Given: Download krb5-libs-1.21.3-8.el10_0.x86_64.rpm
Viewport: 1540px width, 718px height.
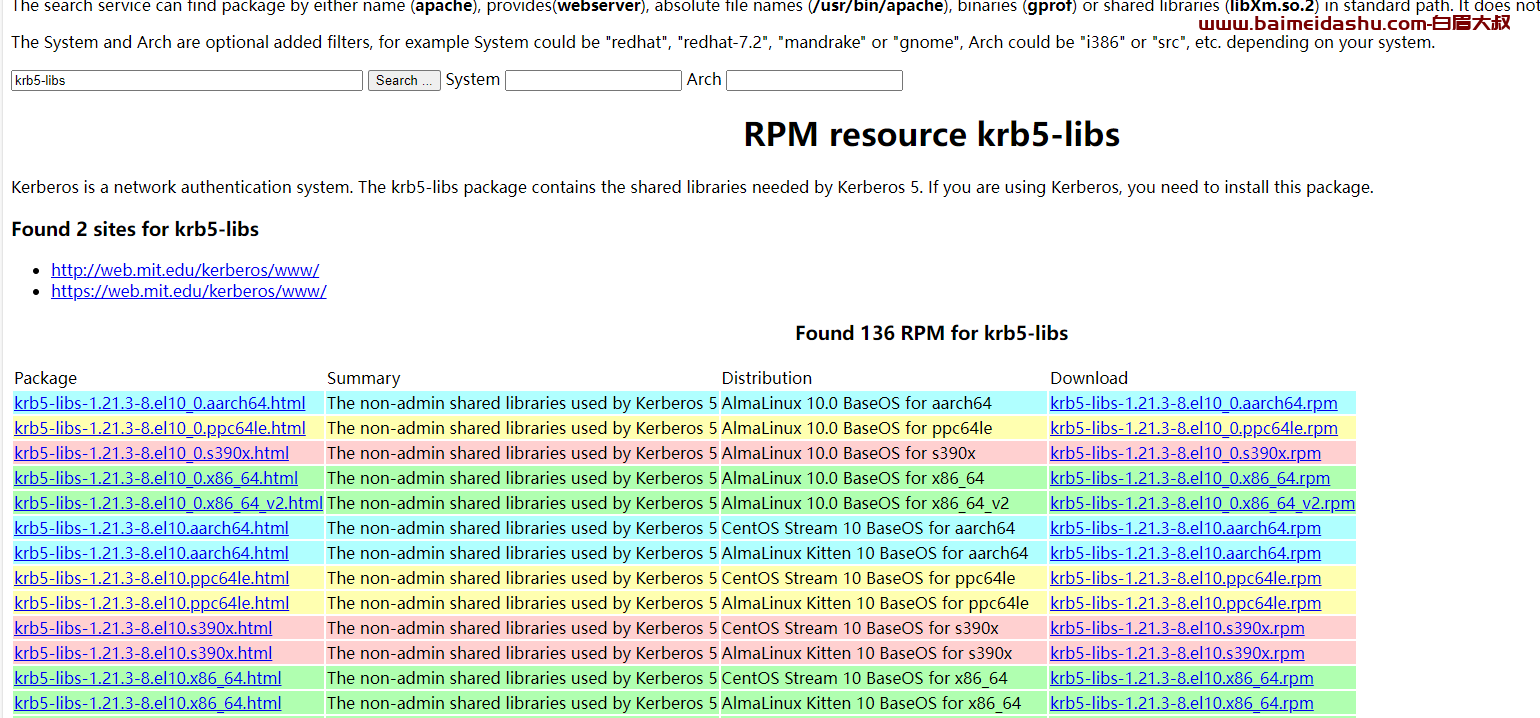Looking at the screenshot, I should tap(1190, 478).
